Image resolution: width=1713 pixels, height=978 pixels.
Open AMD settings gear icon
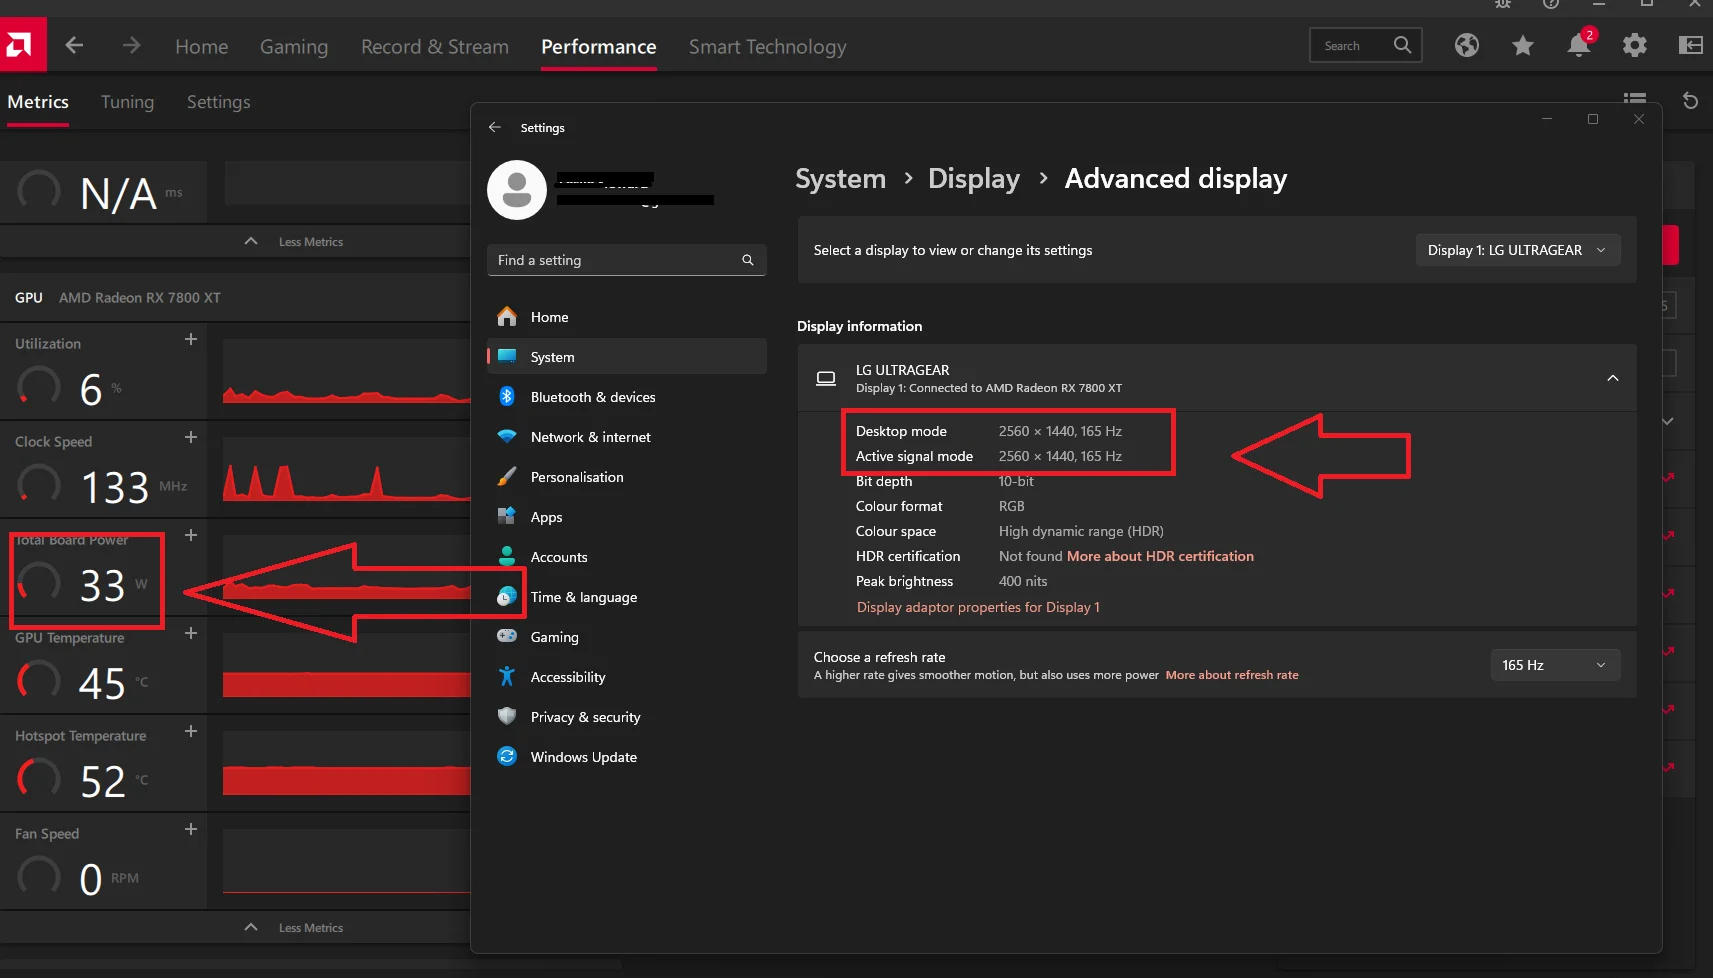click(1635, 45)
